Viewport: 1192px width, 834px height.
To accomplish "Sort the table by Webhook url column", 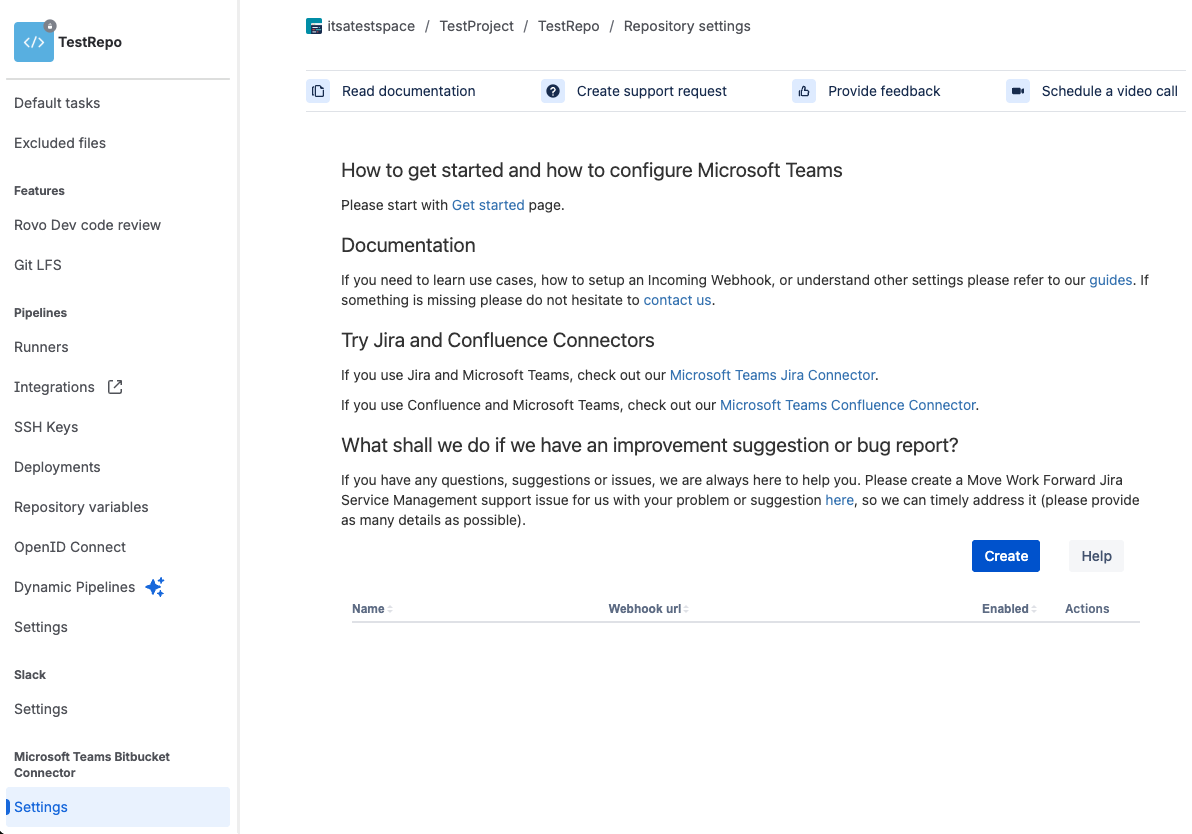I will pyautogui.click(x=648, y=609).
